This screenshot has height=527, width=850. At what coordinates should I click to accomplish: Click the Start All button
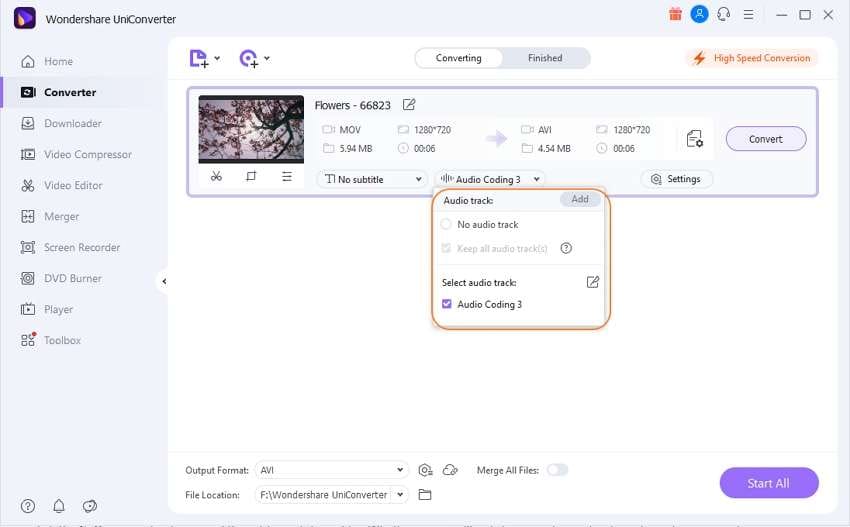[769, 483]
